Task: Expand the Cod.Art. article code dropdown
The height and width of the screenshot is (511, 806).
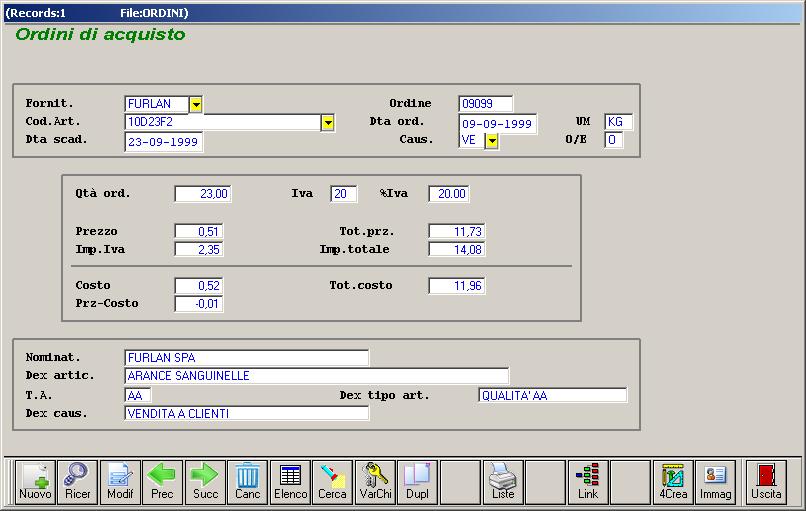Action: pos(328,122)
